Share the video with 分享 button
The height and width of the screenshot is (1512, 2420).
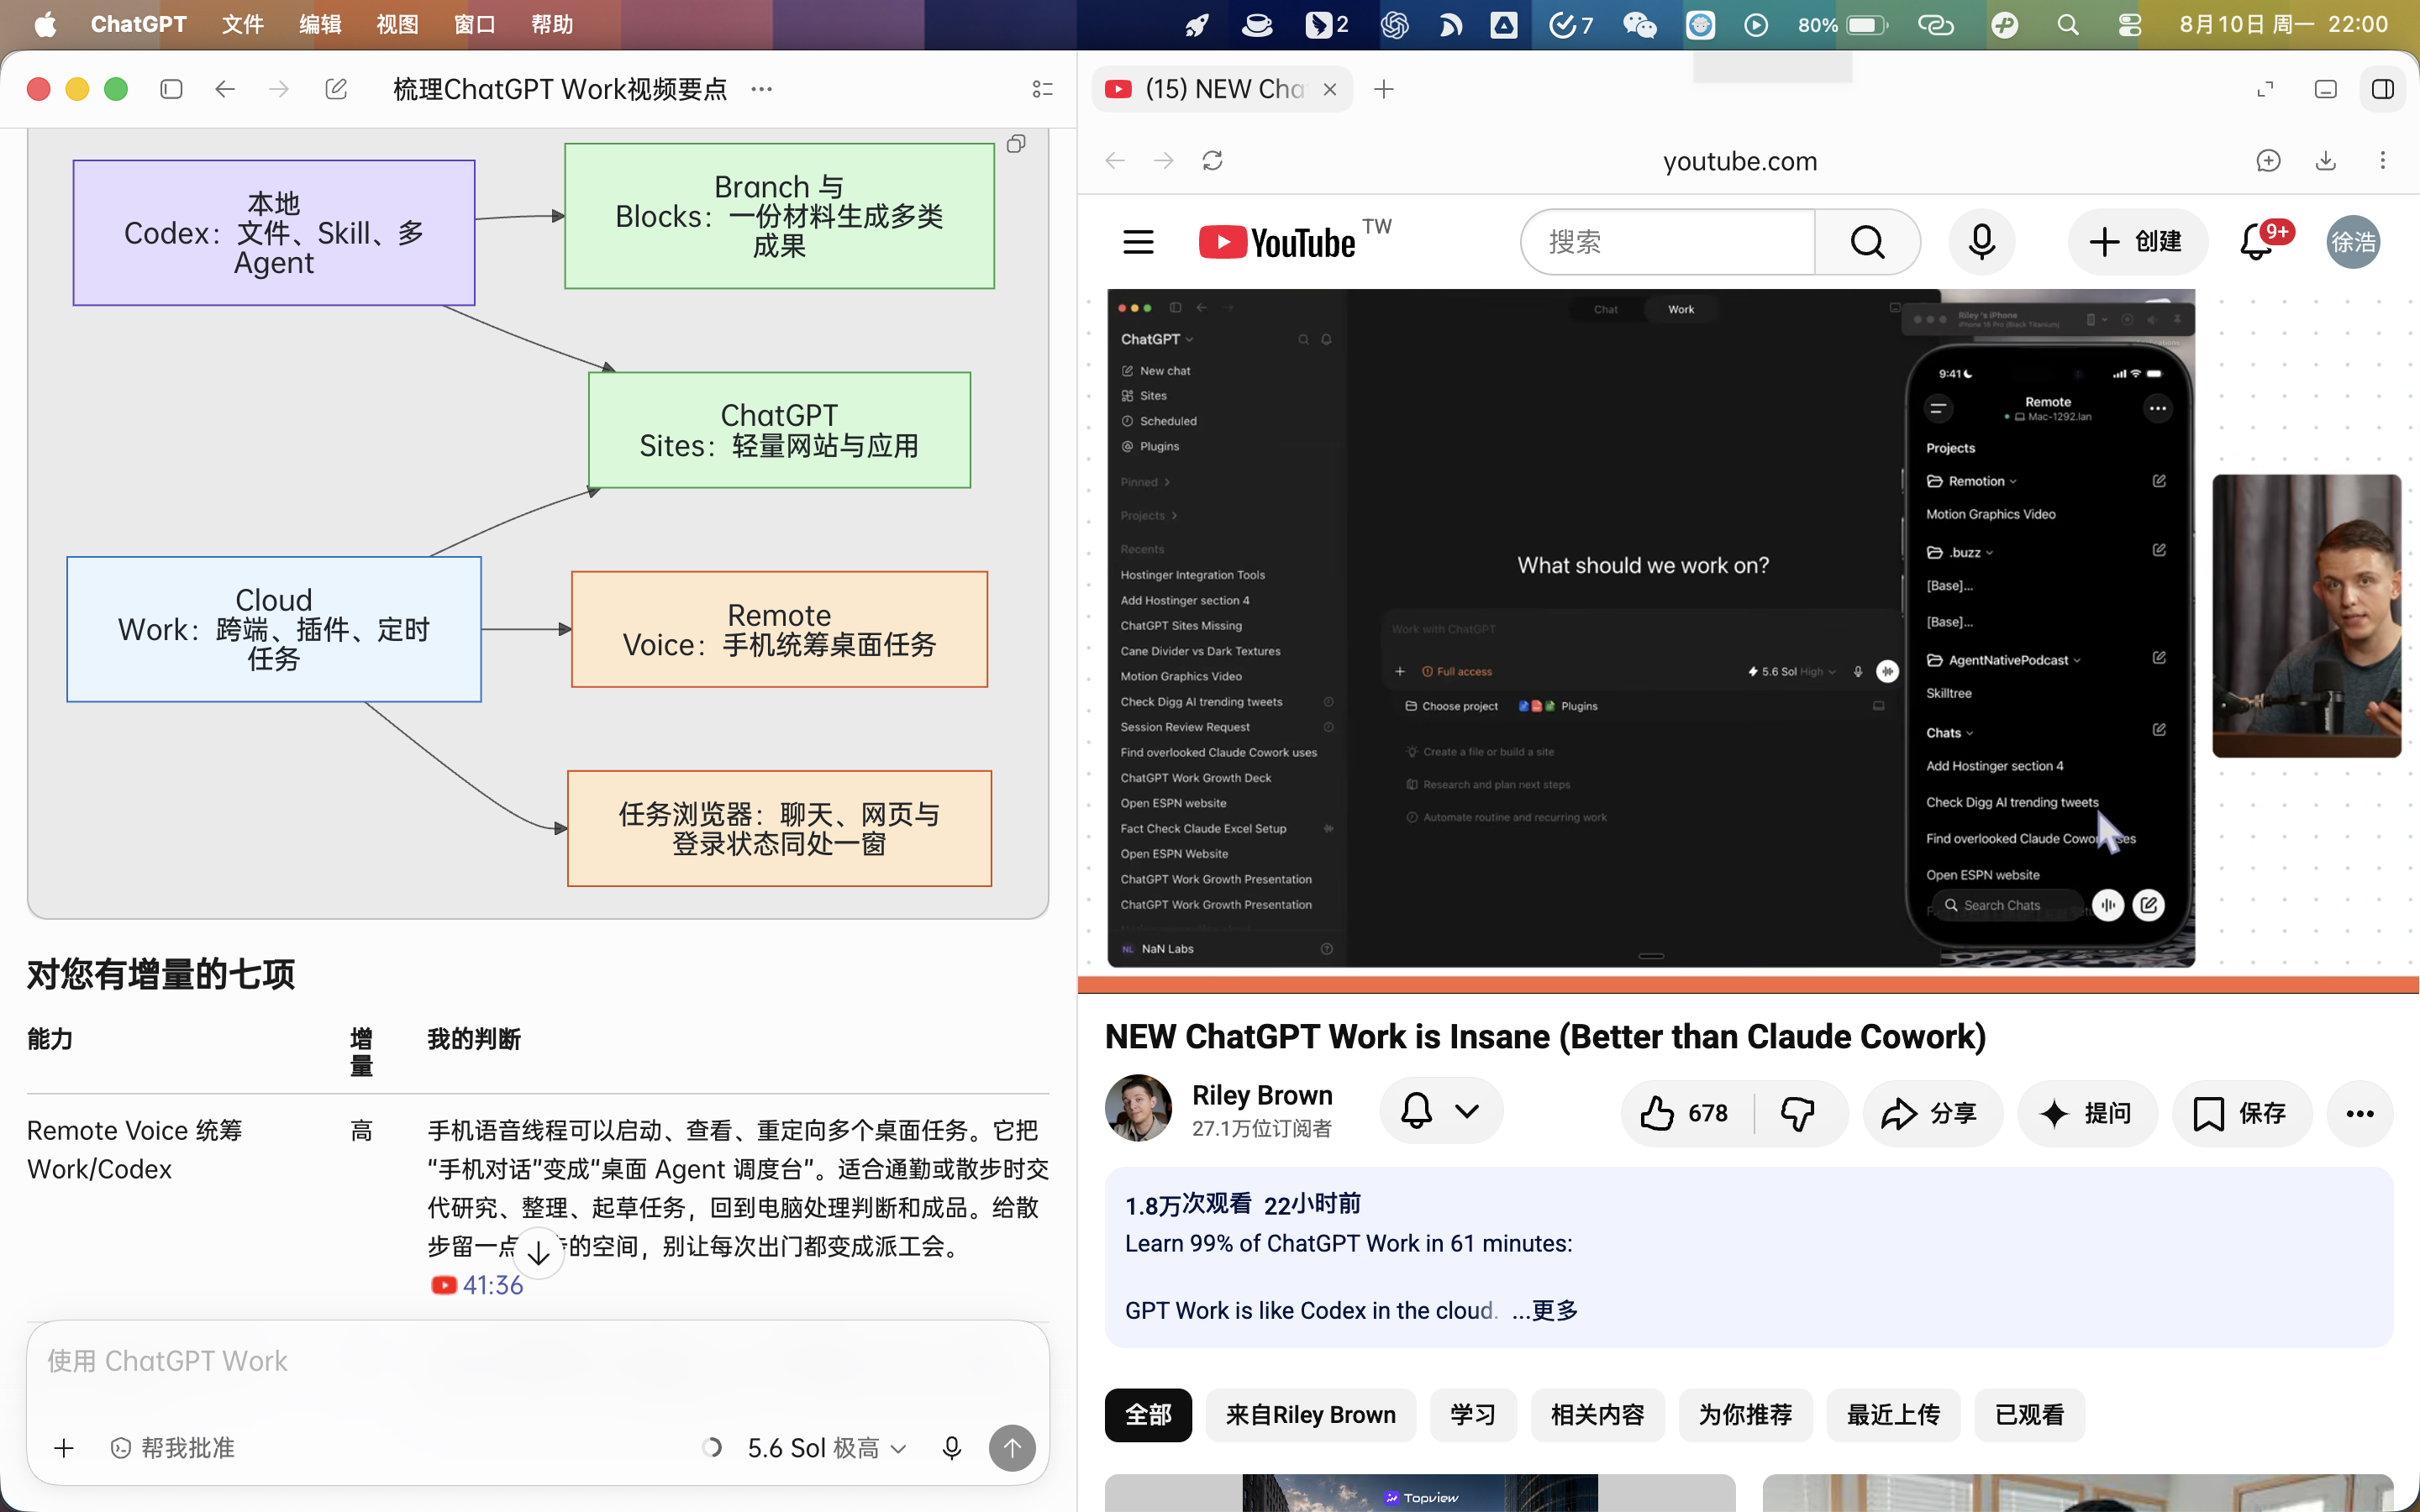1932,1113
